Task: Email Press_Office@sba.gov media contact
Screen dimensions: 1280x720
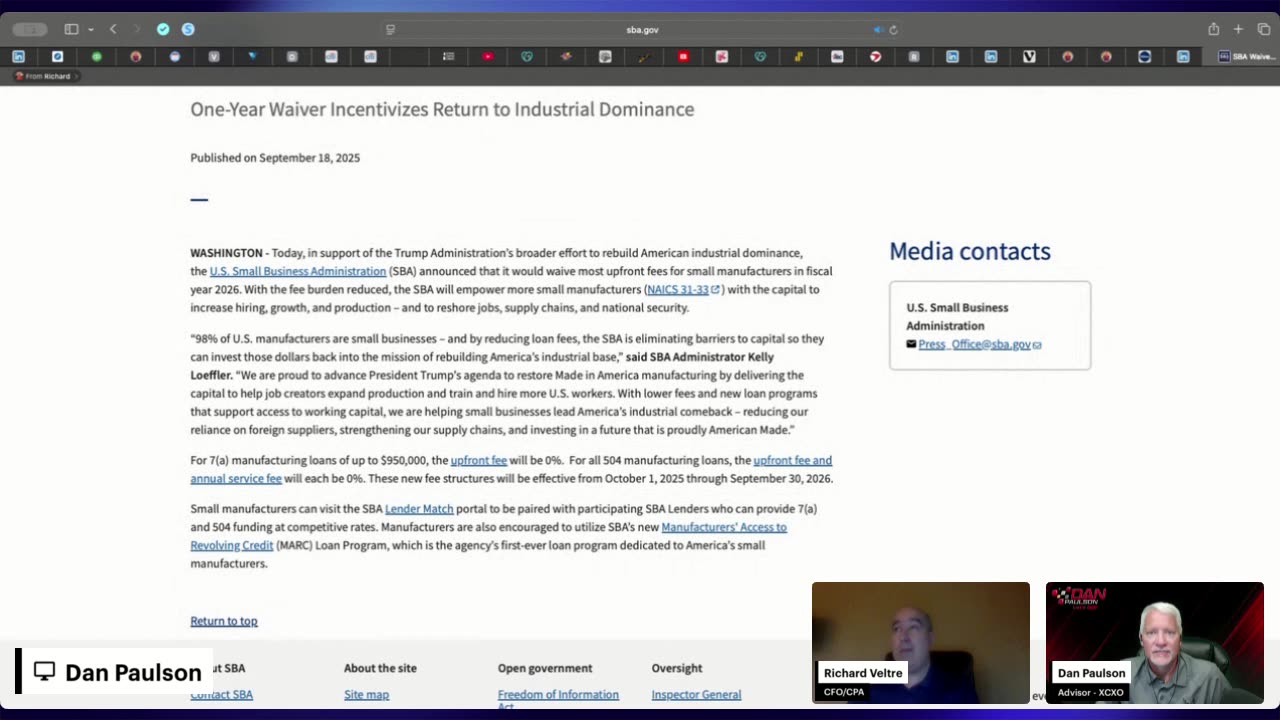Action: tap(980, 344)
